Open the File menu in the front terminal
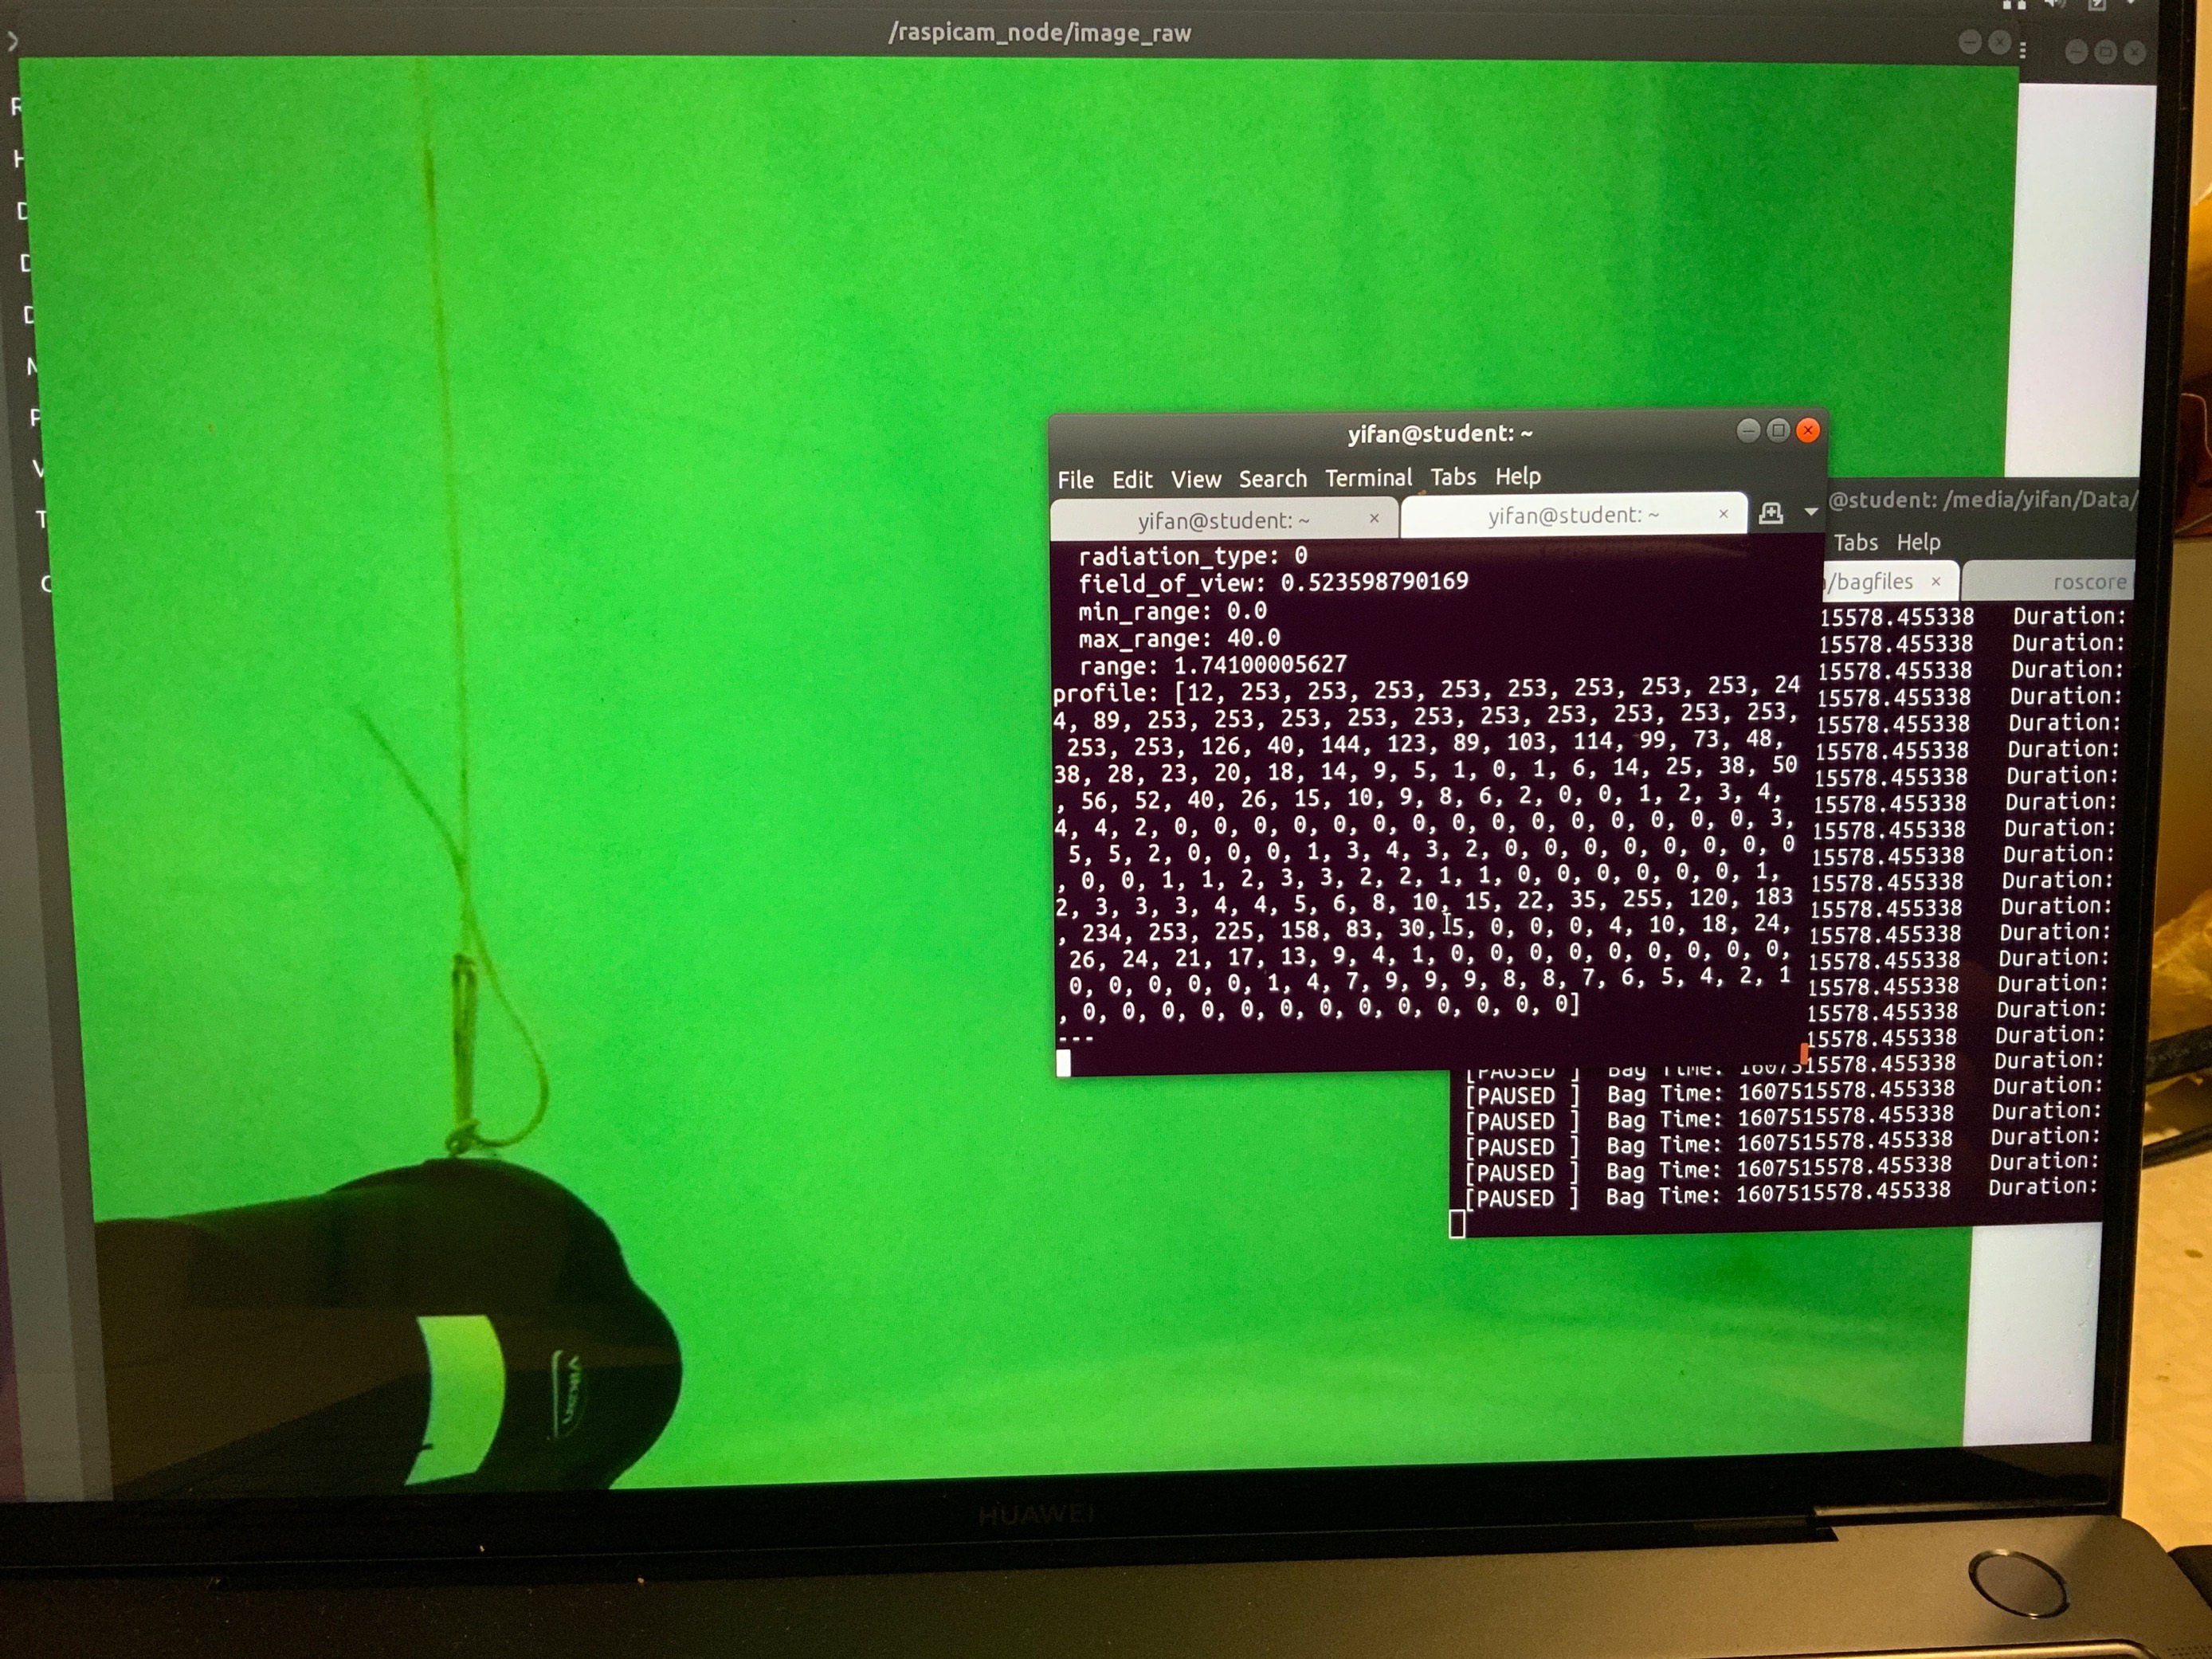2212x1659 pixels. [1075, 480]
